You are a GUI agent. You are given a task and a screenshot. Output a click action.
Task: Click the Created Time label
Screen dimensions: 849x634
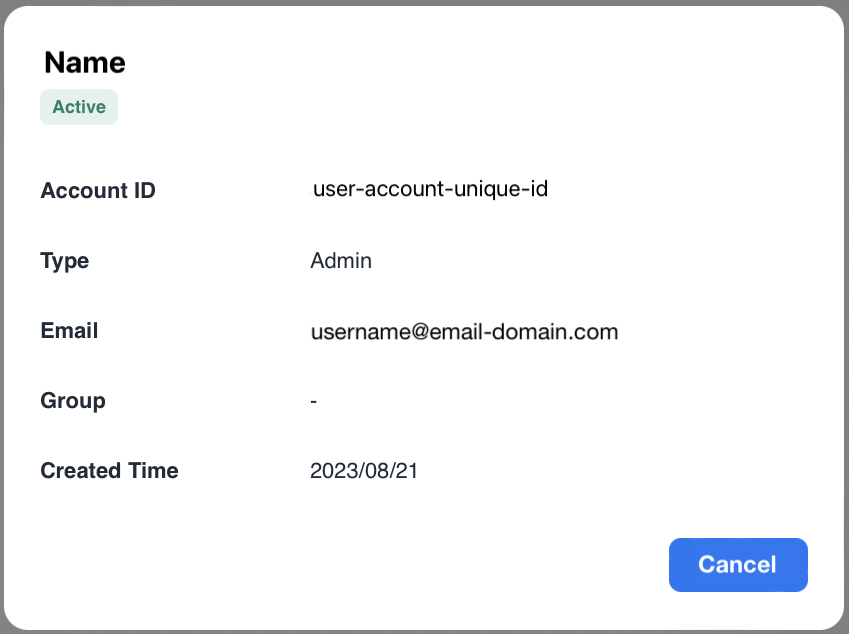click(109, 471)
